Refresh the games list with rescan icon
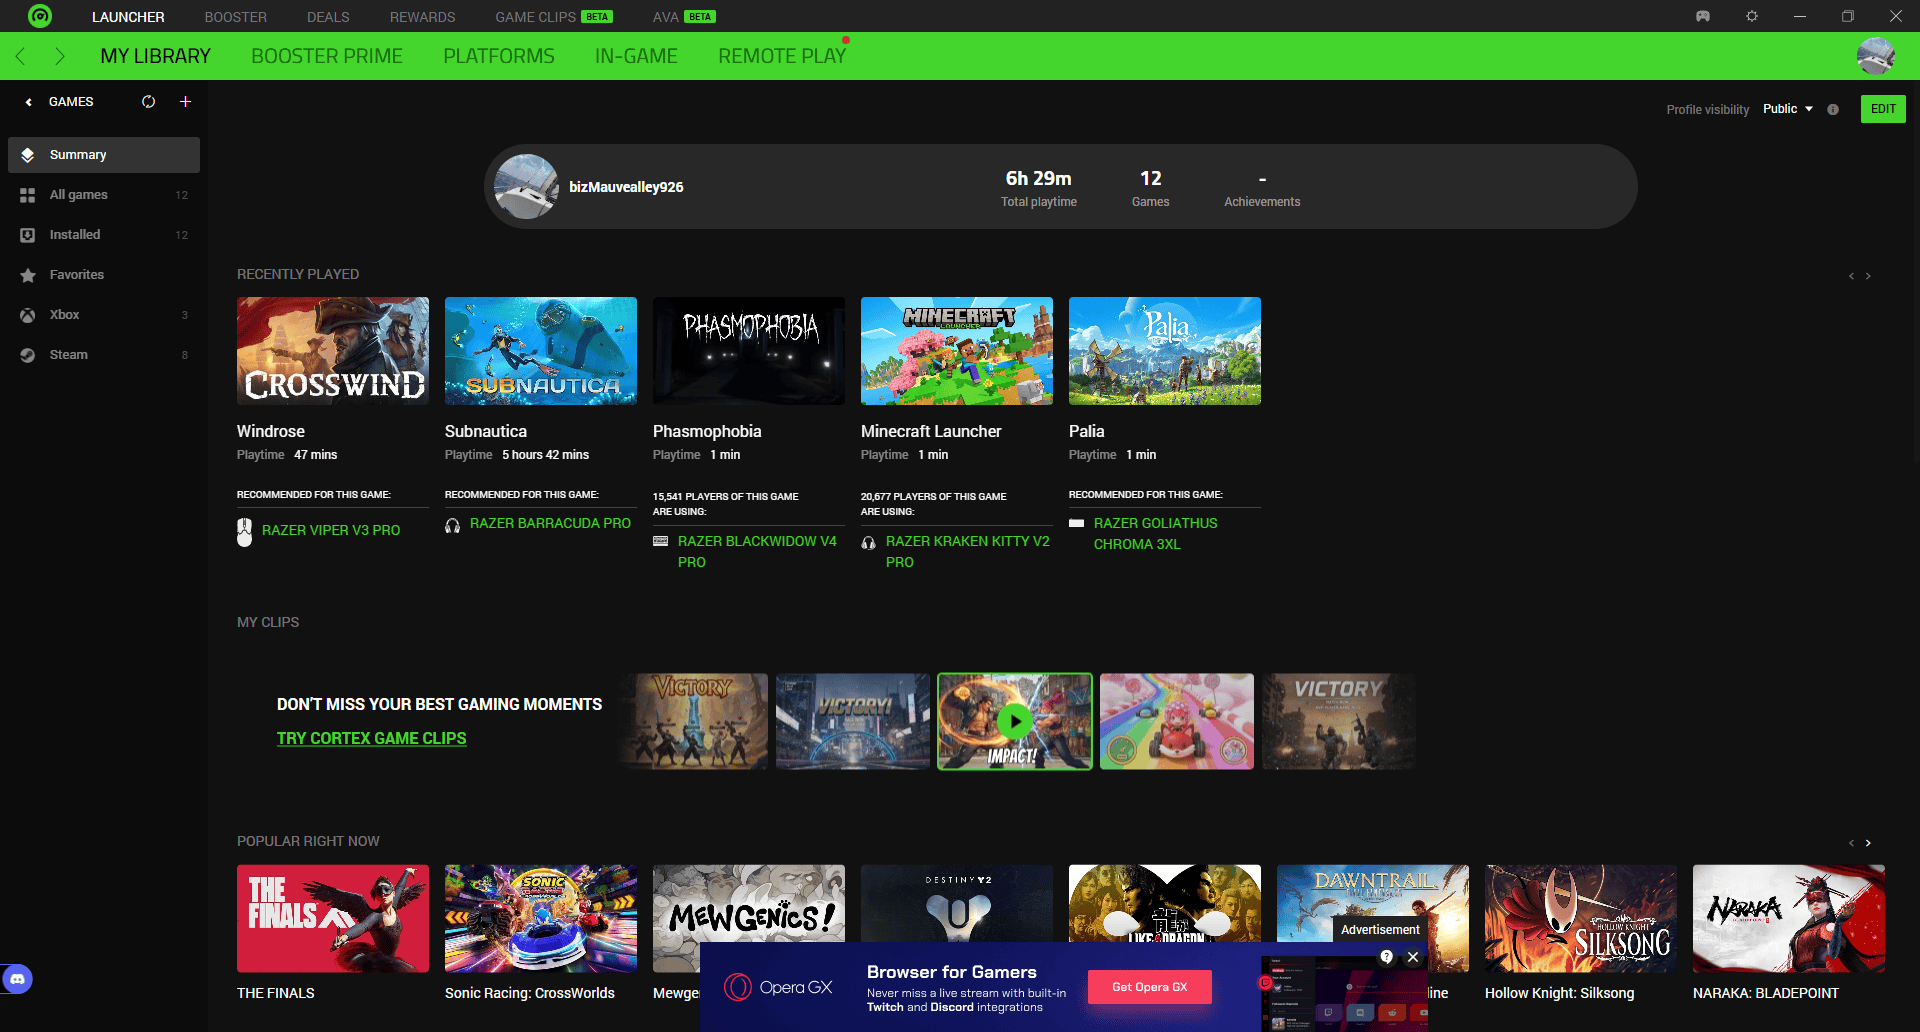 click(x=148, y=102)
